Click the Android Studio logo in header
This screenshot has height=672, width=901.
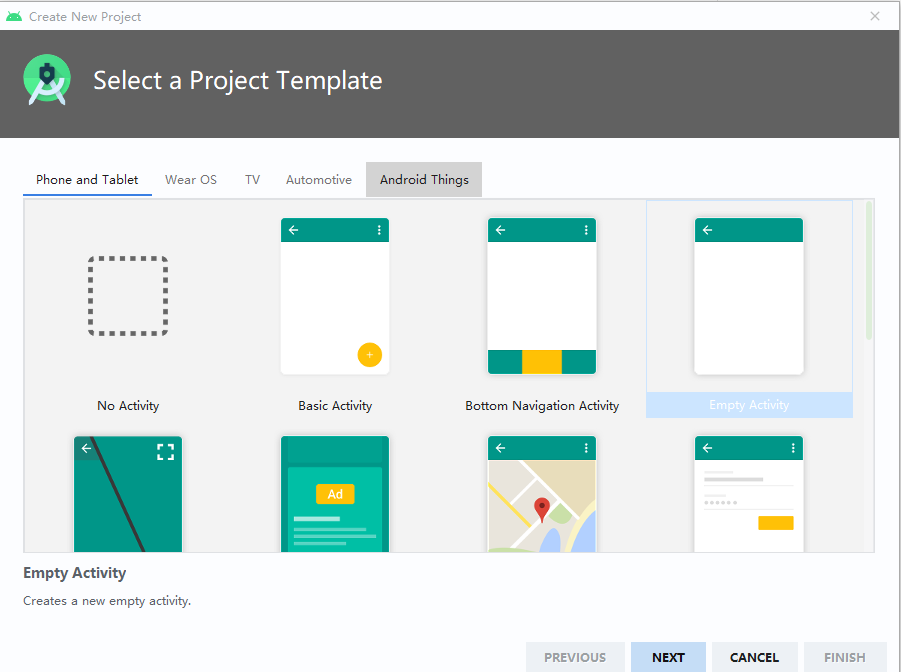tap(47, 80)
